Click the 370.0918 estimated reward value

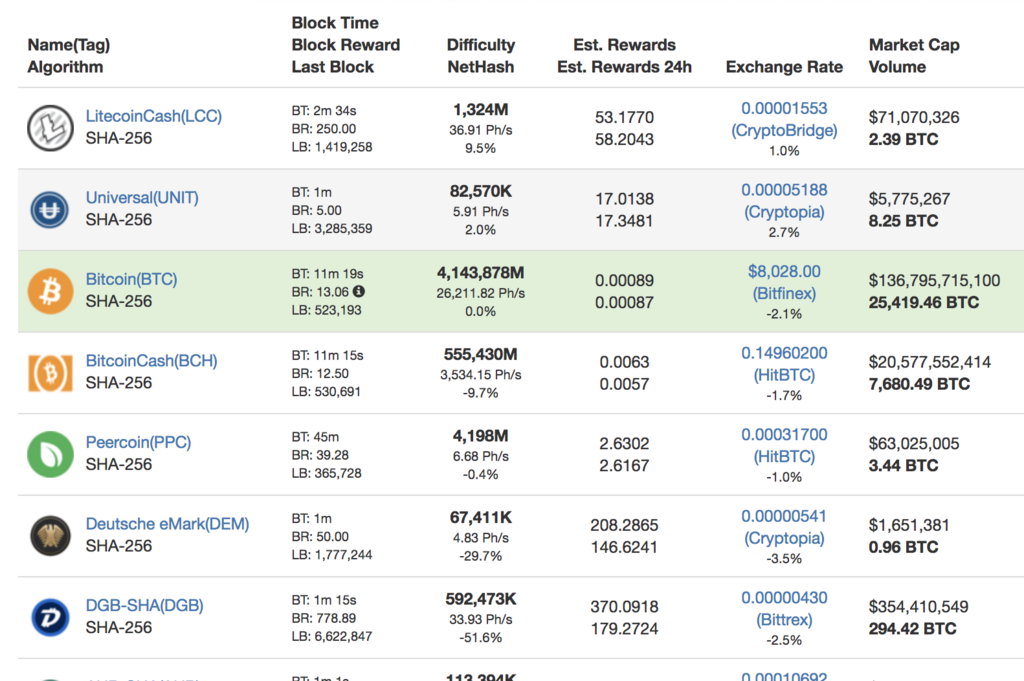(624, 607)
